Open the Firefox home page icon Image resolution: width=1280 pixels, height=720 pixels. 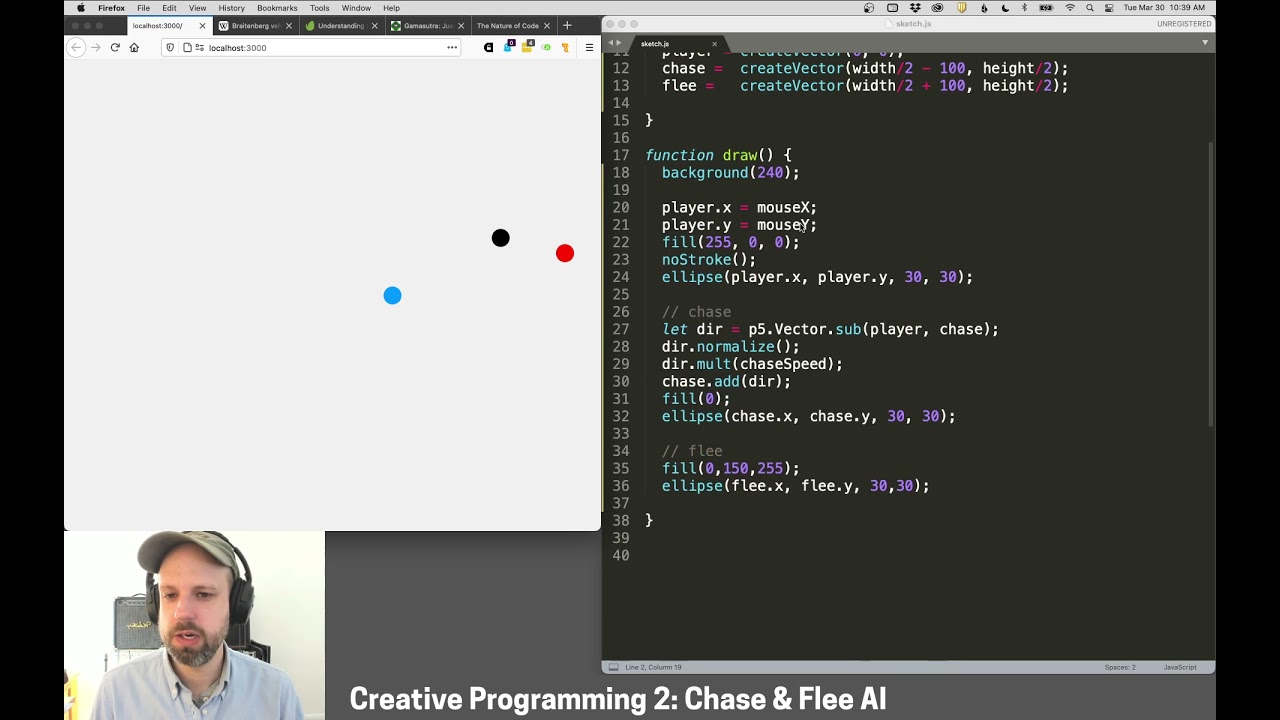[x=134, y=47]
